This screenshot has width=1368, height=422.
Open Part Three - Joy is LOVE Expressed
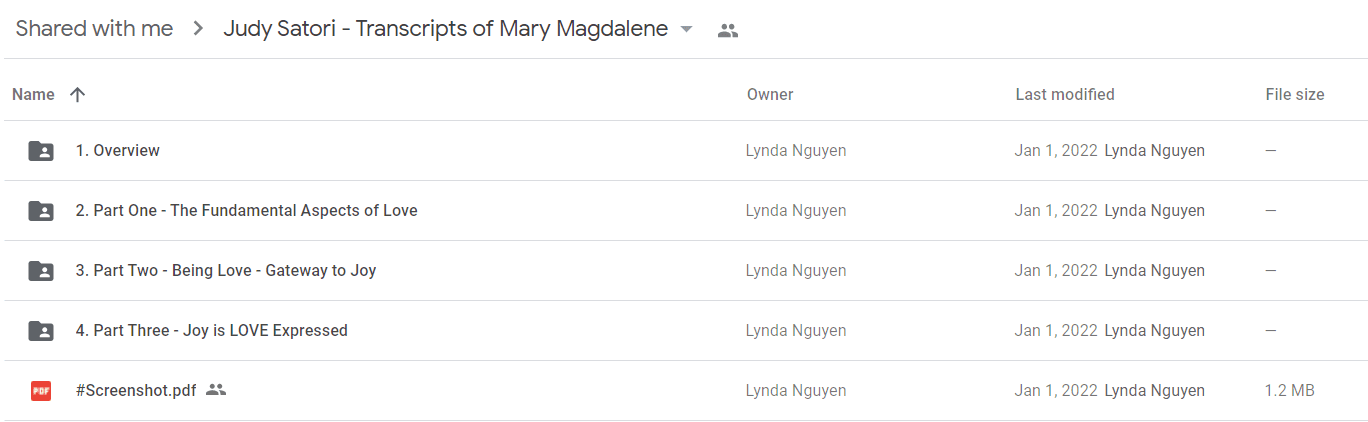[212, 330]
